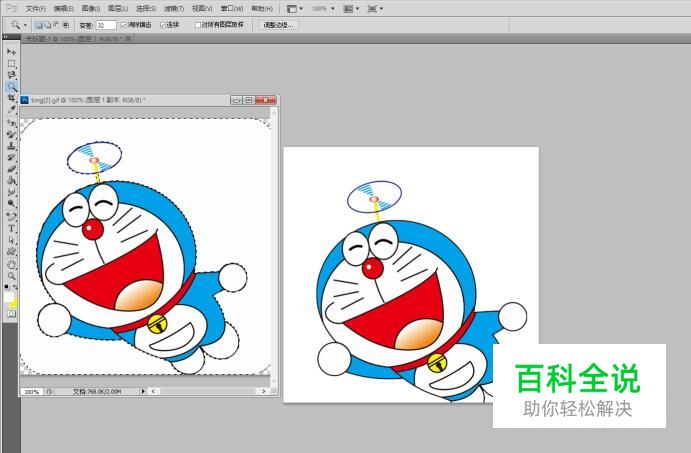Click the document size status text 文档:768.0K/2.00M
Image resolution: width=691 pixels, height=453 pixels.
pyautogui.click(x=97, y=391)
